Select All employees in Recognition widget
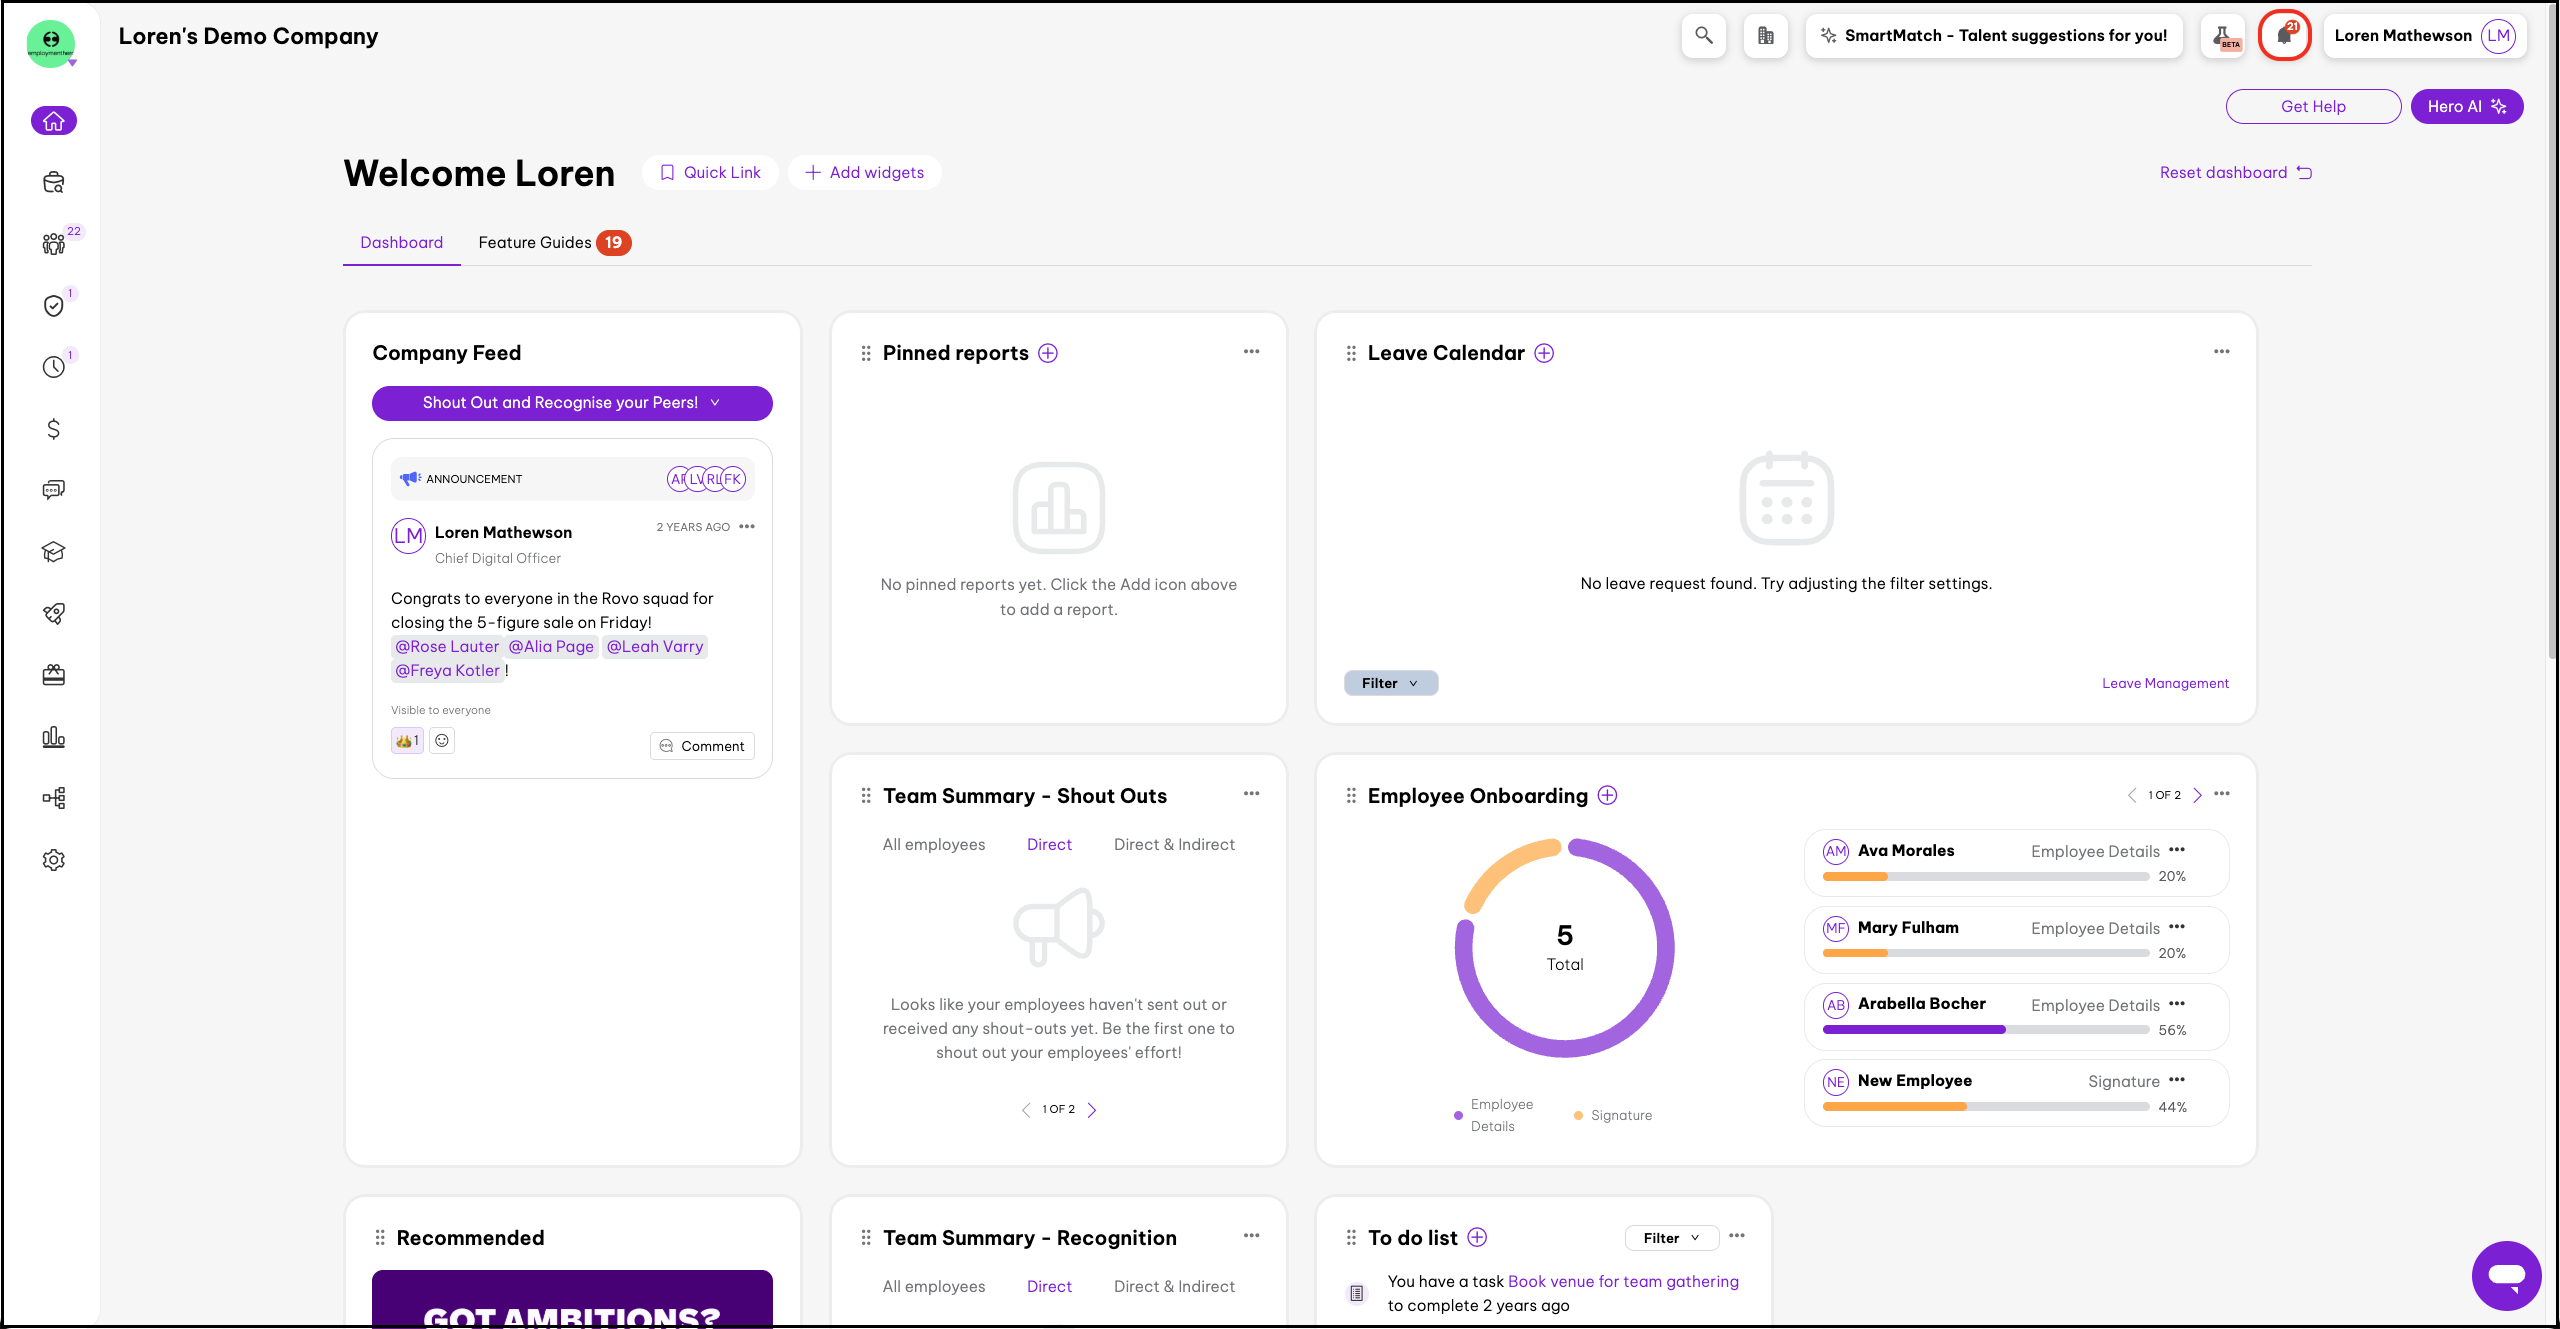 tap(933, 1287)
